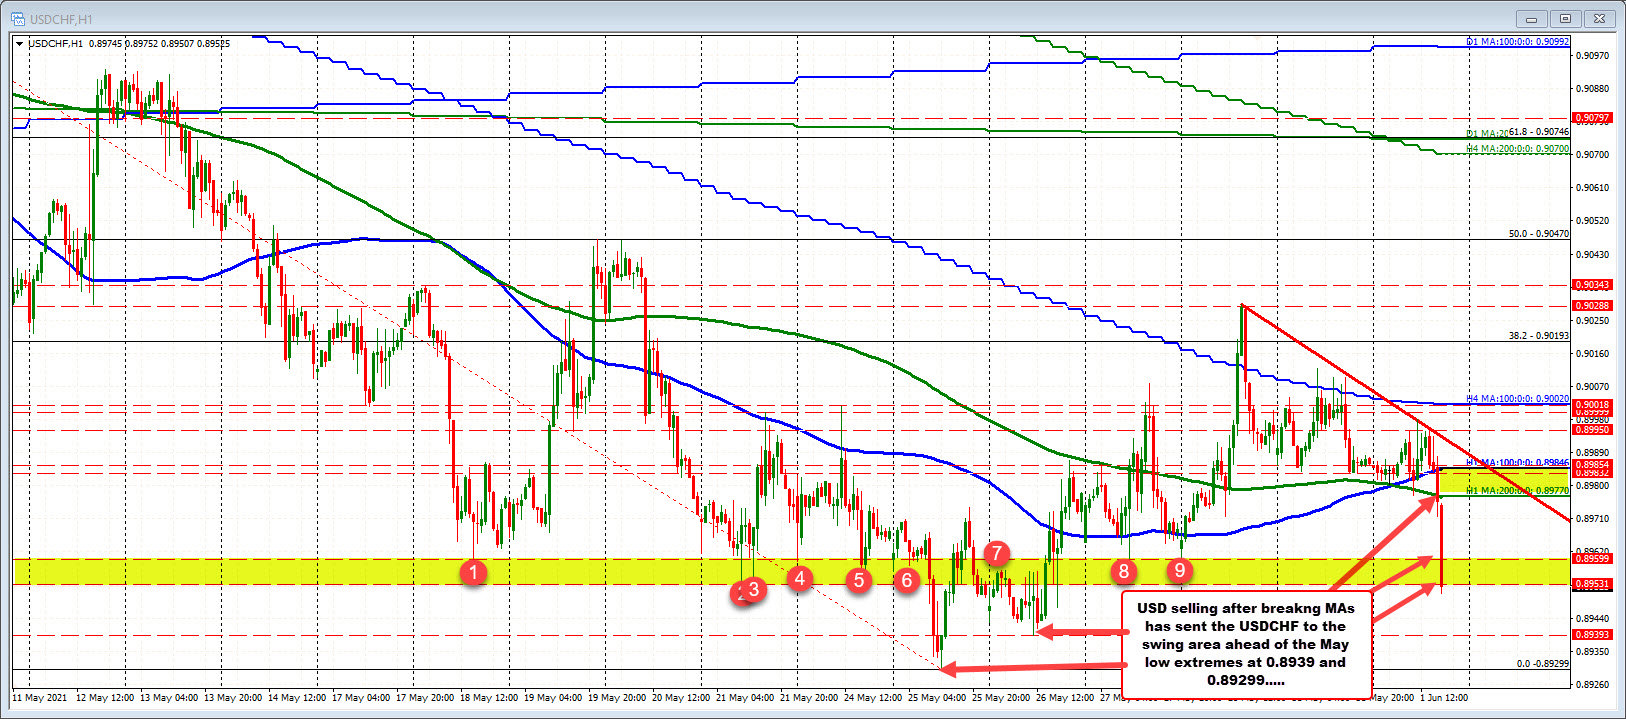Image resolution: width=1626 pixels, height=719 pixels.
Task: Click the '18 May 12:00' time axis label
Action: (488, 697)
